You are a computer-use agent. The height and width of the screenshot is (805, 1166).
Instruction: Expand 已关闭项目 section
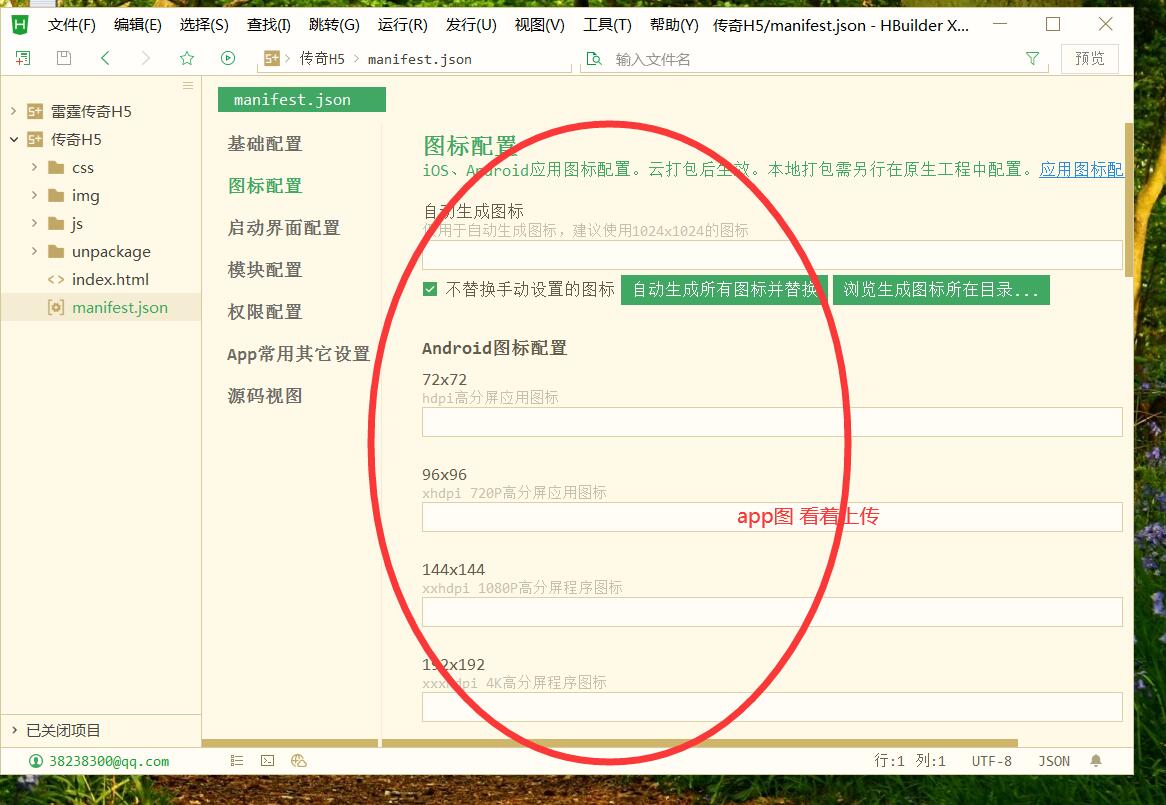(x=14, y=731)
